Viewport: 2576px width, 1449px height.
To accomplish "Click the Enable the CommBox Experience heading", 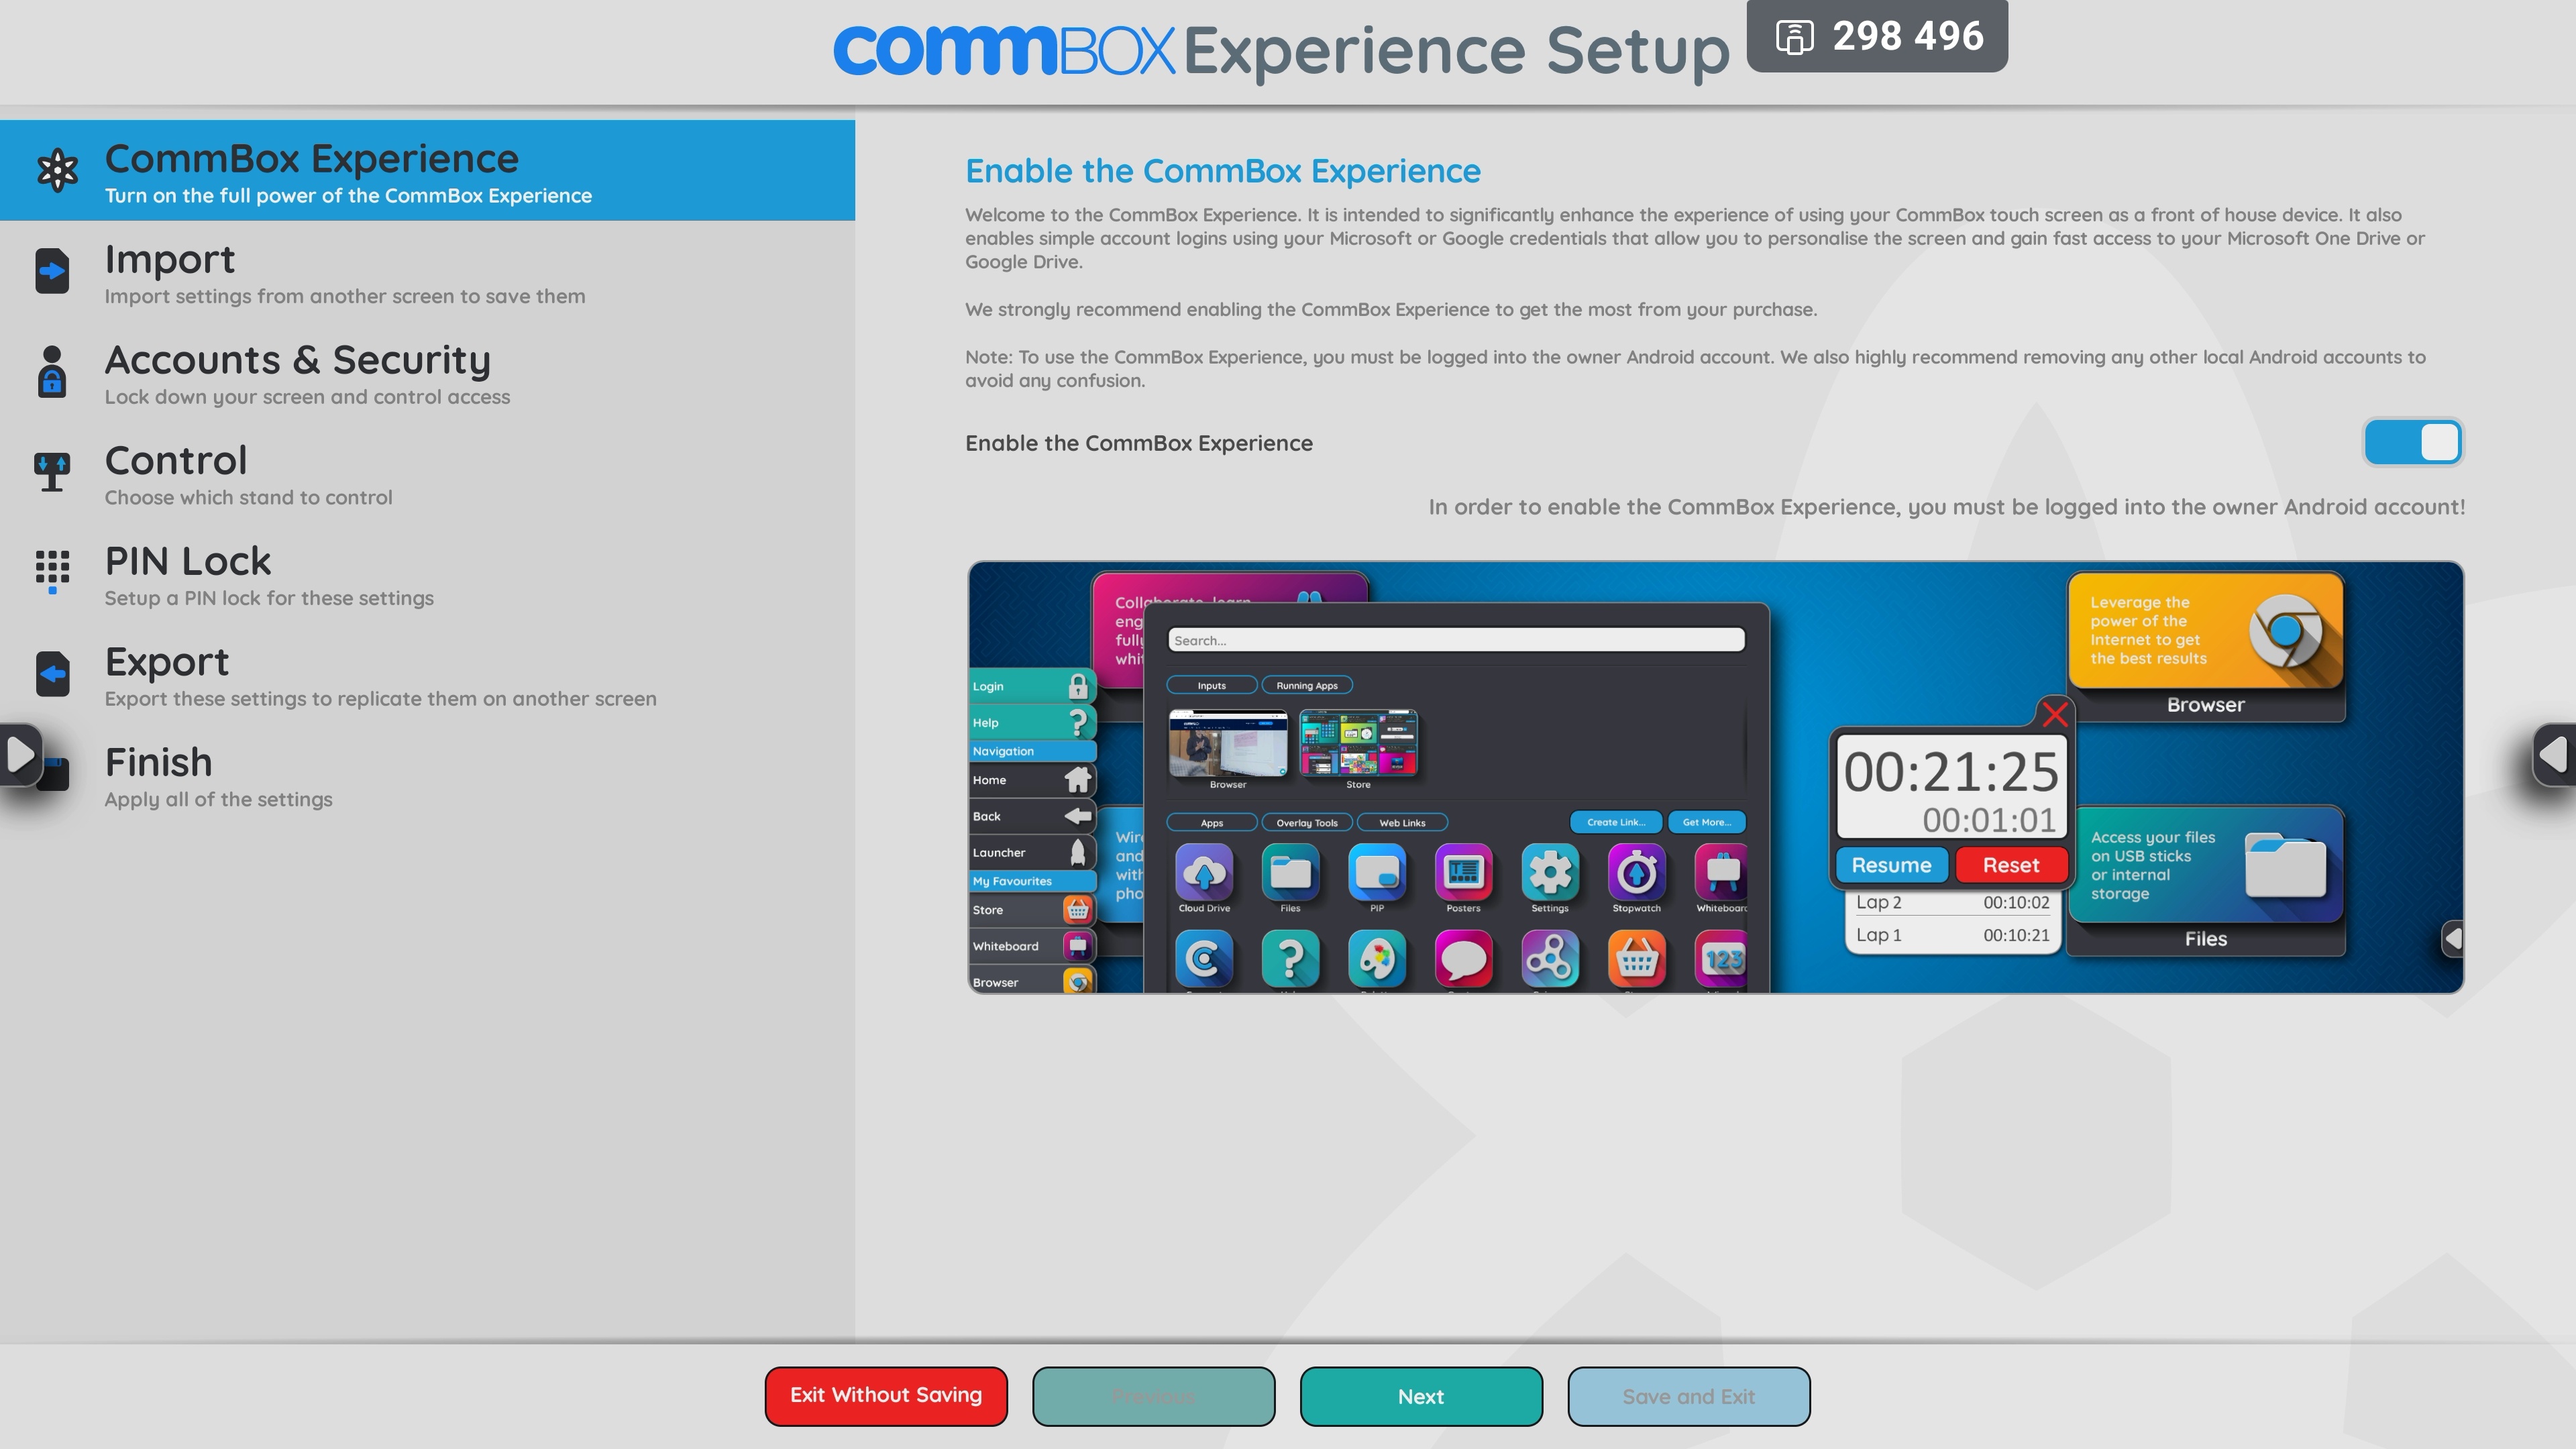I will tap(1222, 171).
